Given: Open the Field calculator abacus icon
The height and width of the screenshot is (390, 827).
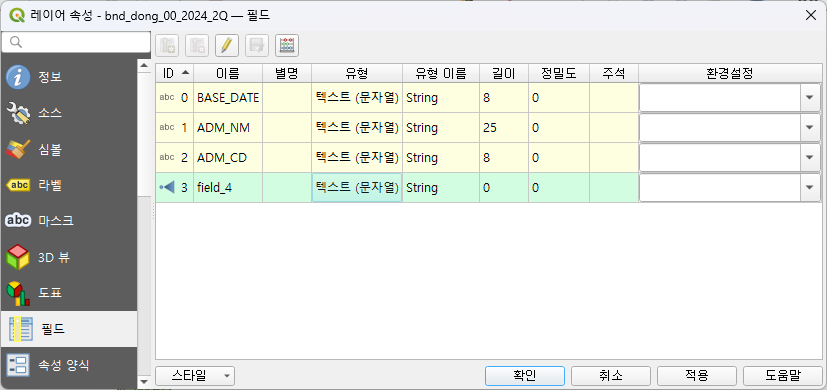Looking at the screenshot, I should click(287, 46).
